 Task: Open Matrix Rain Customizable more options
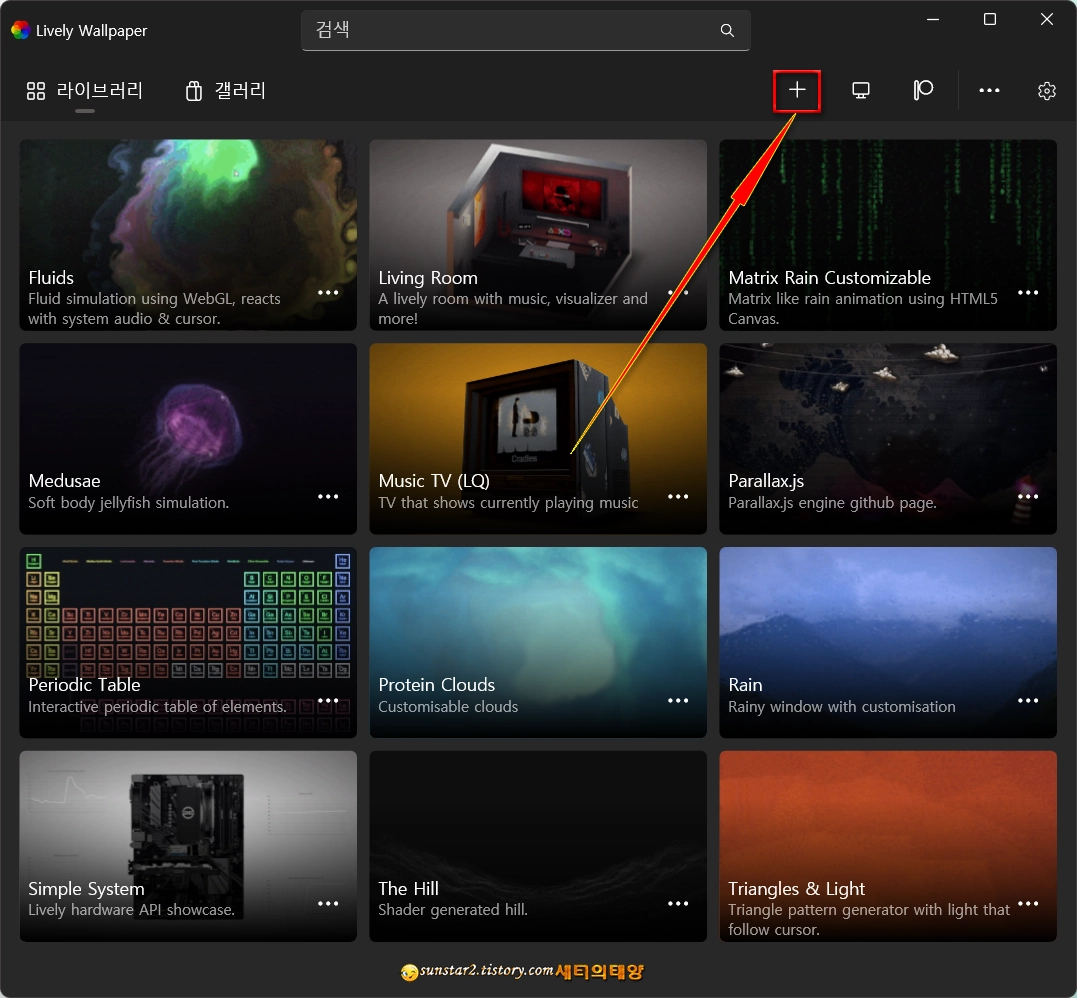coord(1028,293)
